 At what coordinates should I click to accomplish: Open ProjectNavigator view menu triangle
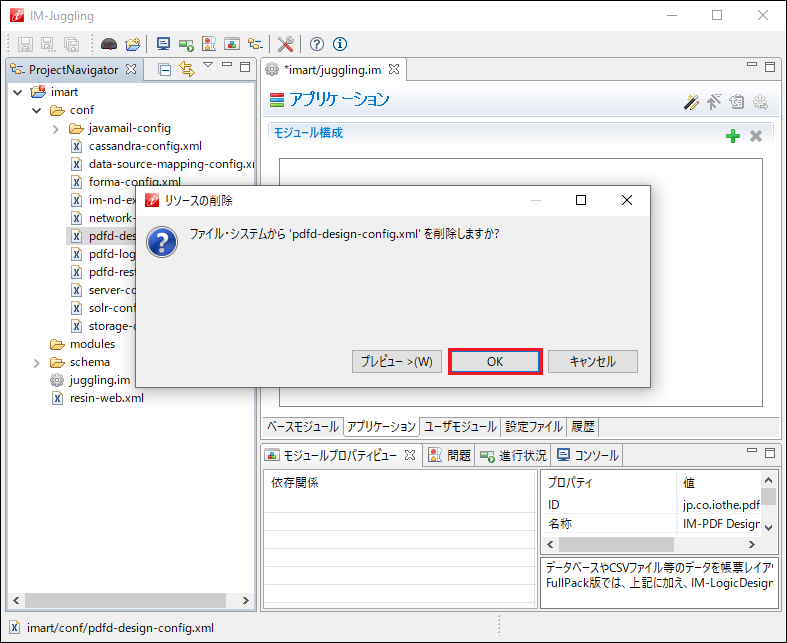208,65
